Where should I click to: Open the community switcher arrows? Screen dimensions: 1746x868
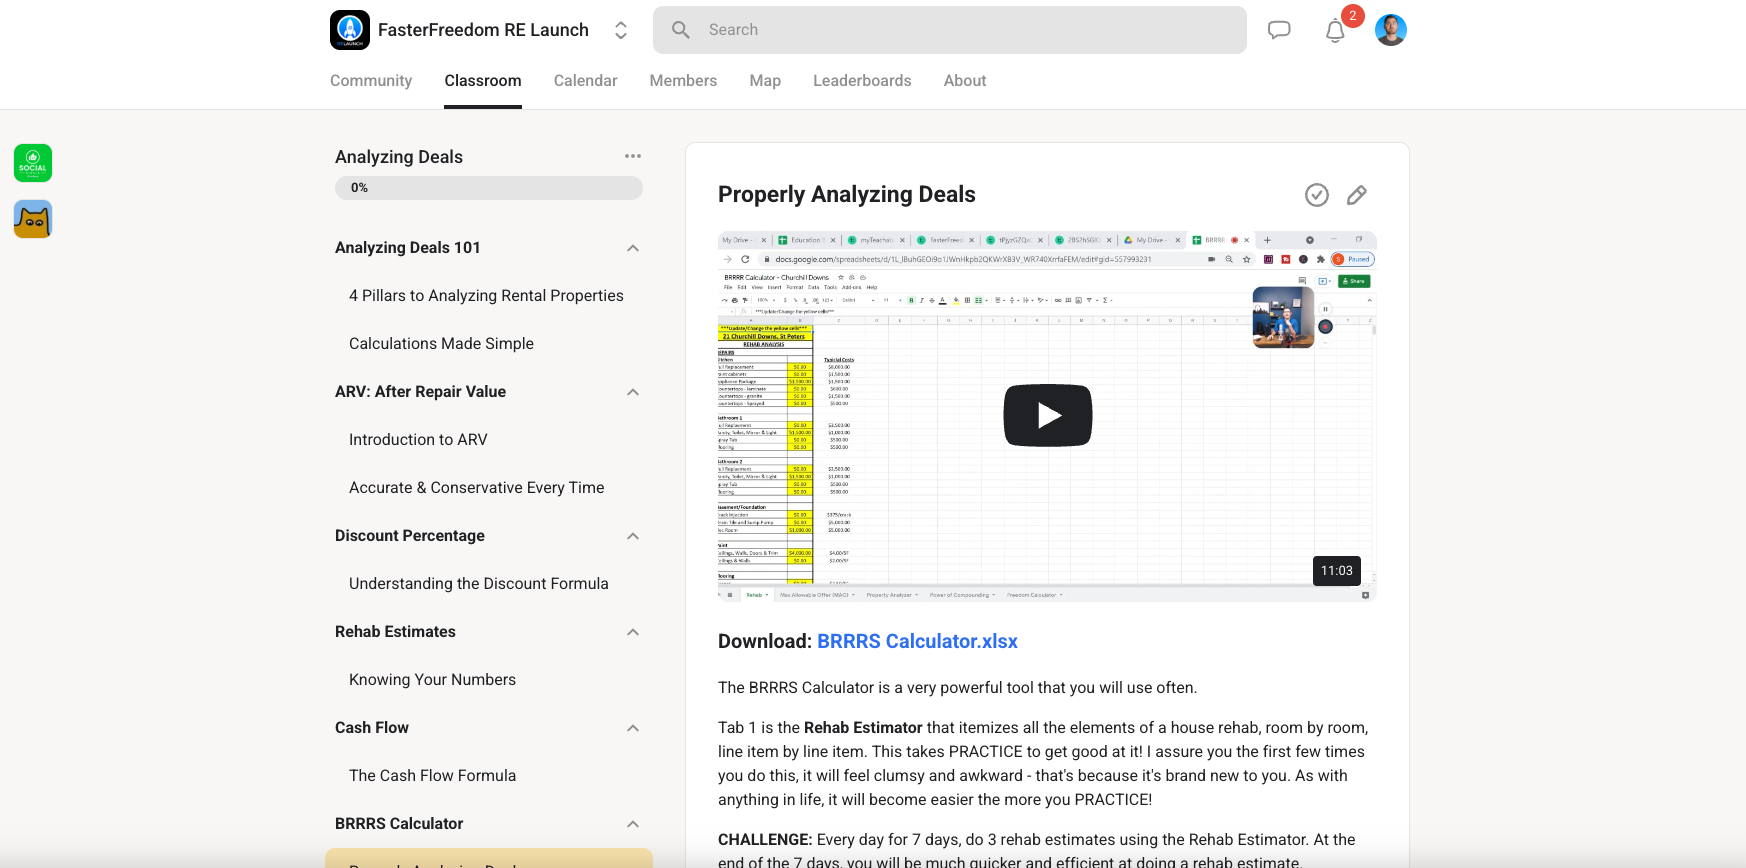(621, 30)
